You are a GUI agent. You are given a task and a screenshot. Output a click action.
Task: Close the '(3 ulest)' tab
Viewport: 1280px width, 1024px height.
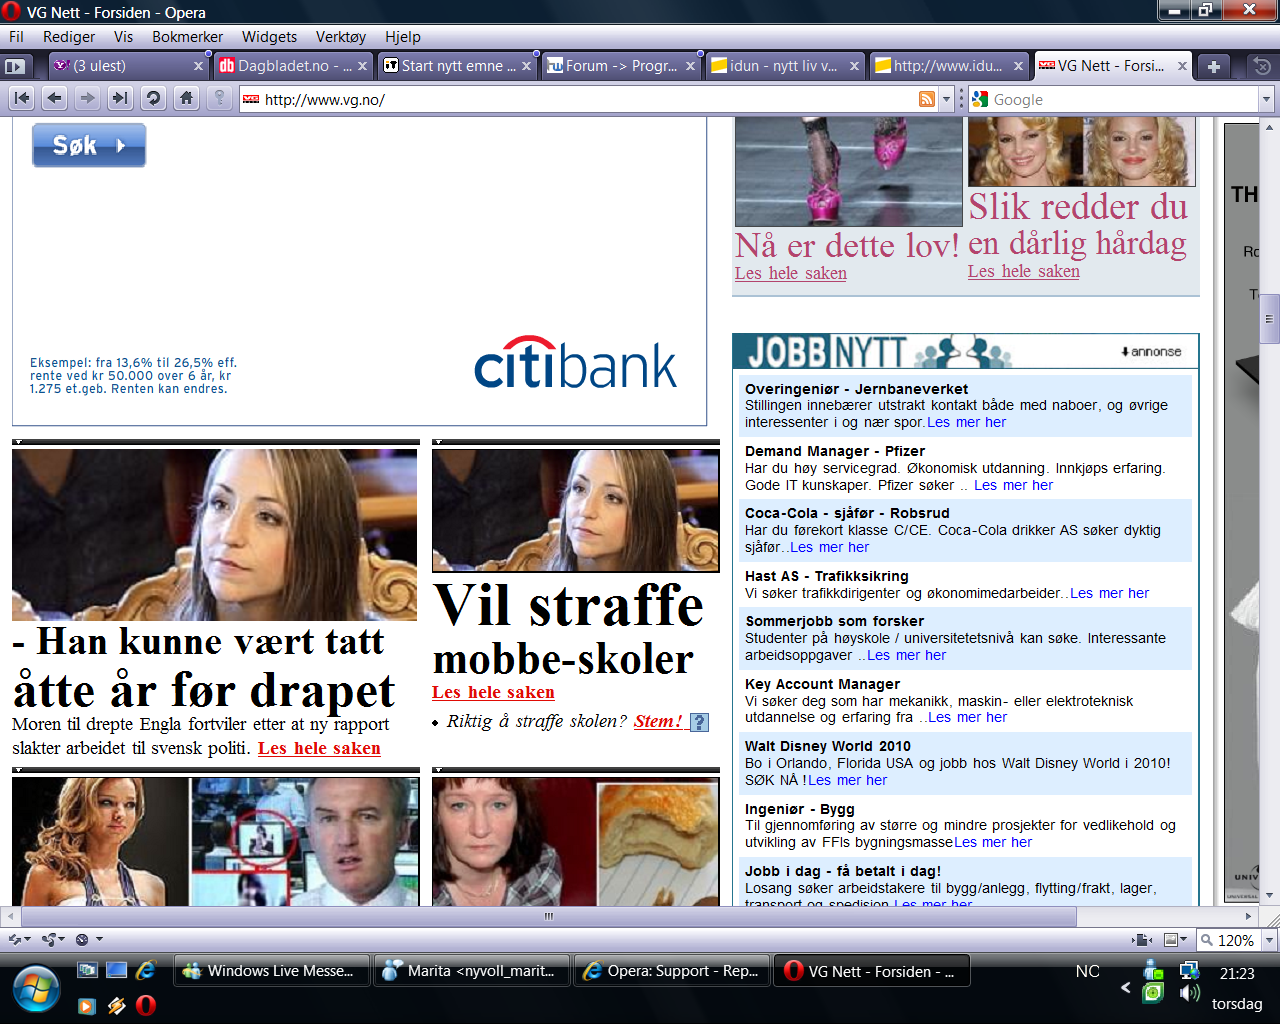[x=198, y=66]
